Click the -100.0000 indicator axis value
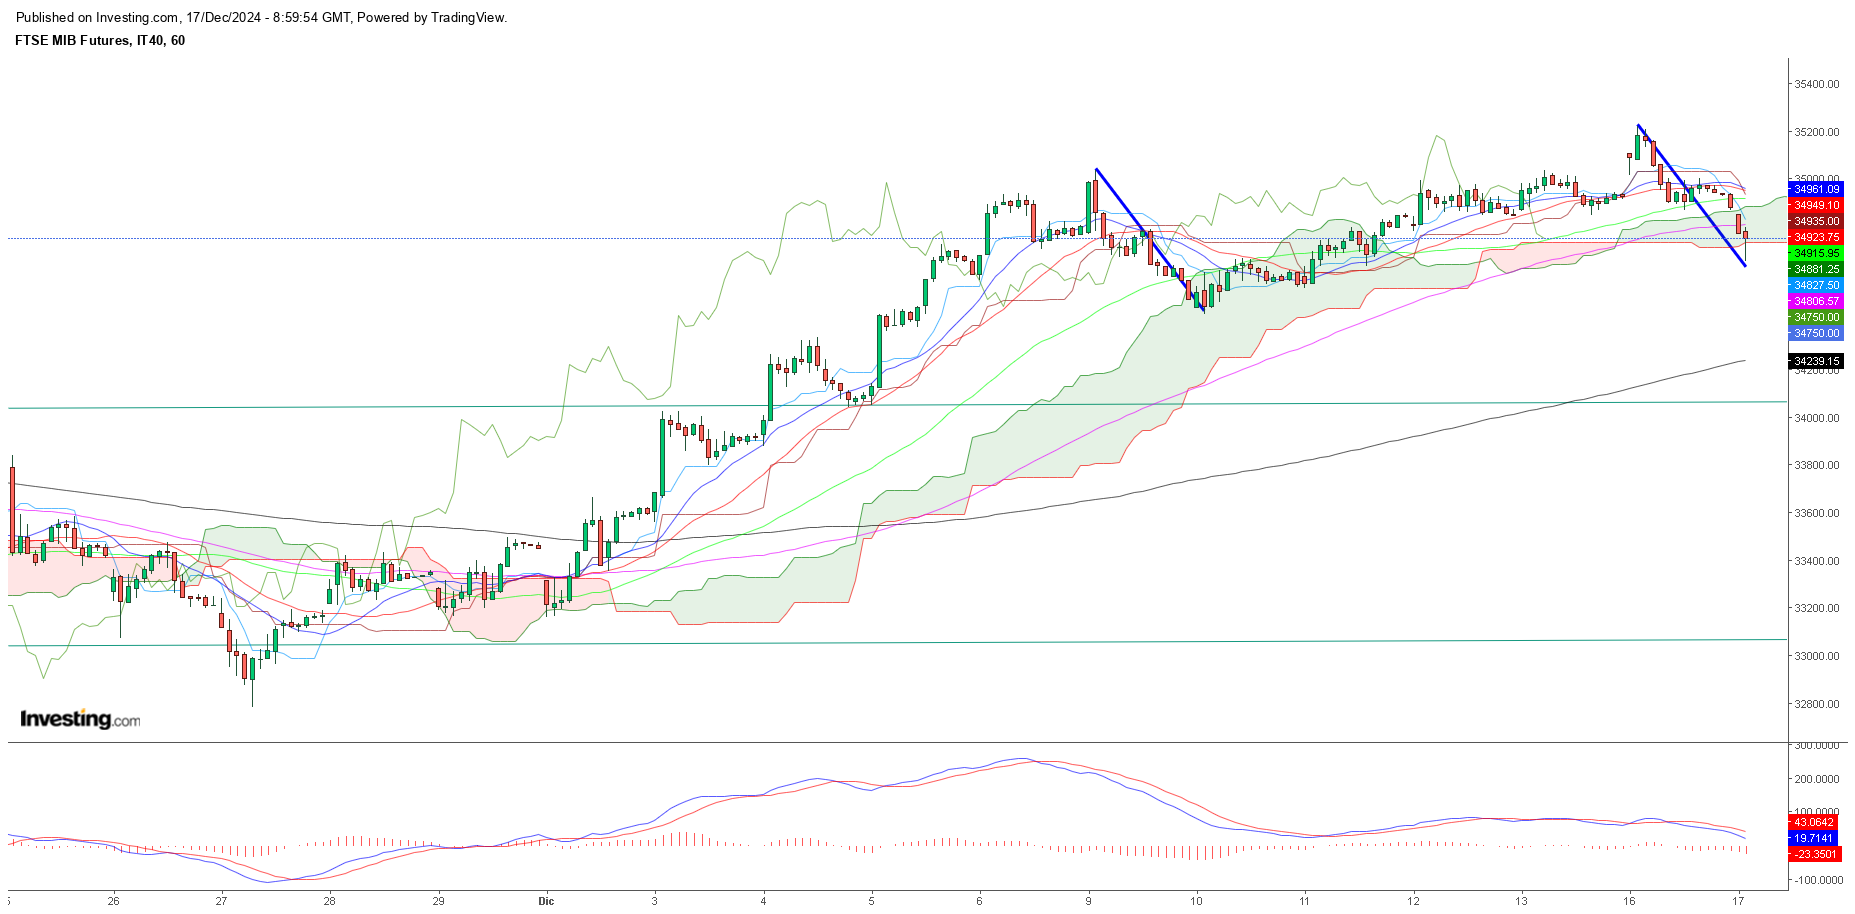1855x914 pixels. (x=1817, y=880)
